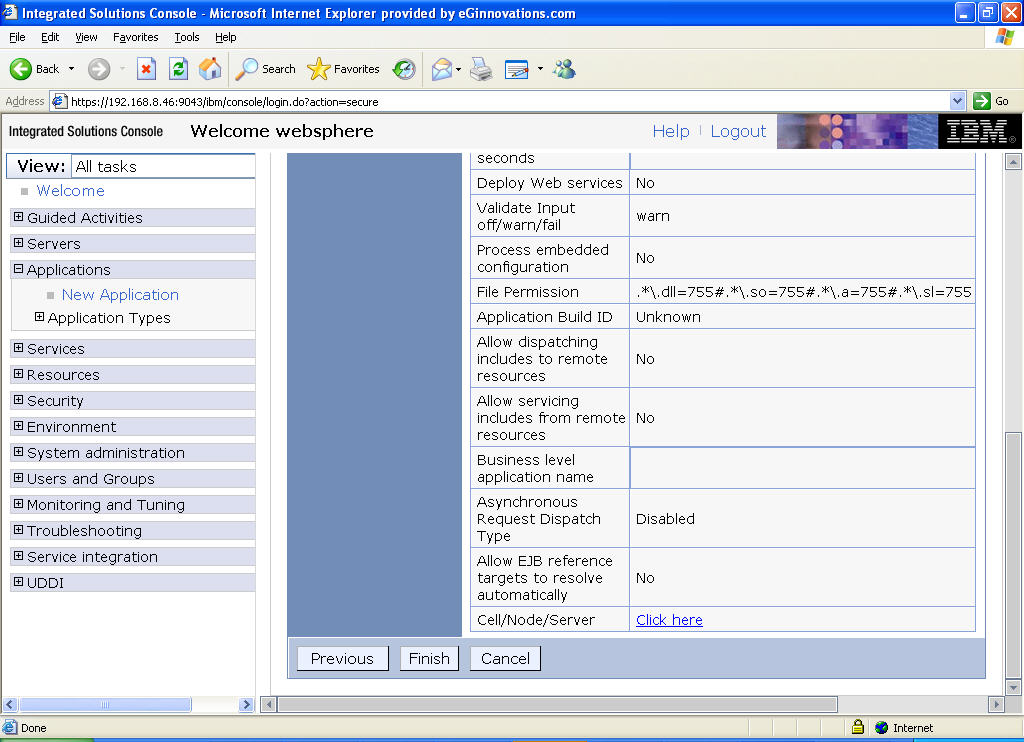Open the Mail envelope icon
Image resolution: width=1024 pixels, height=742 pixels.
coord(442,69)
